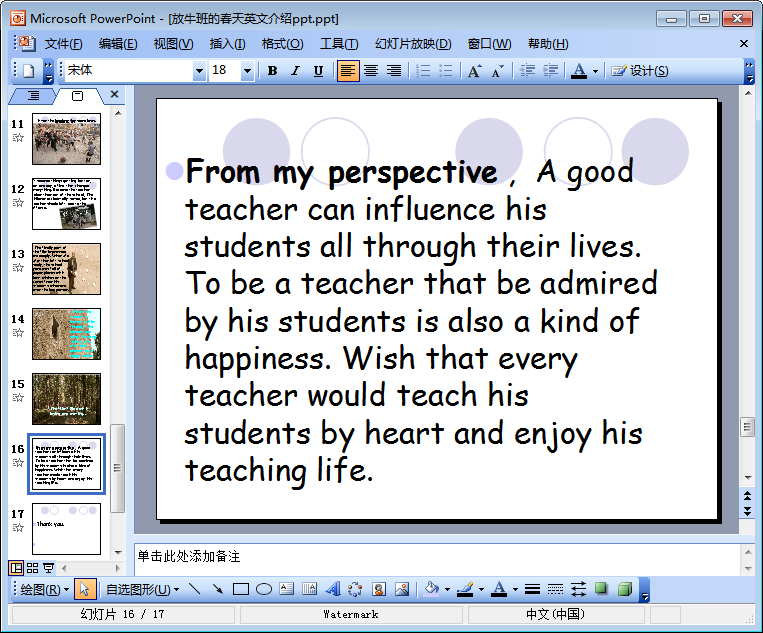Insert clip art
Viewport: 763px width, 633px height.
point(379,589)
